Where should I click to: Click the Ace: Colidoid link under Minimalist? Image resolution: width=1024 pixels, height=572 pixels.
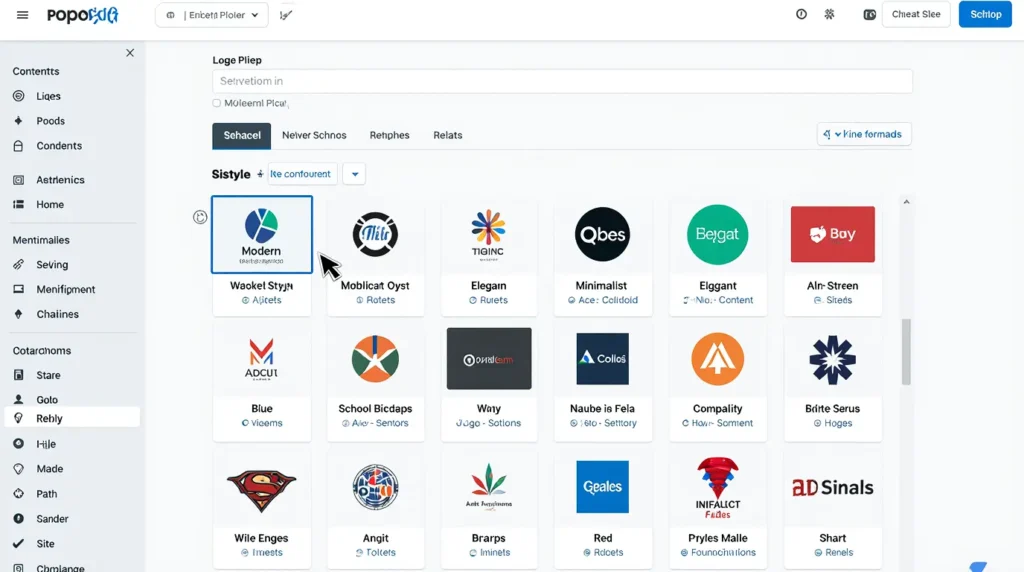pos(602,300)
